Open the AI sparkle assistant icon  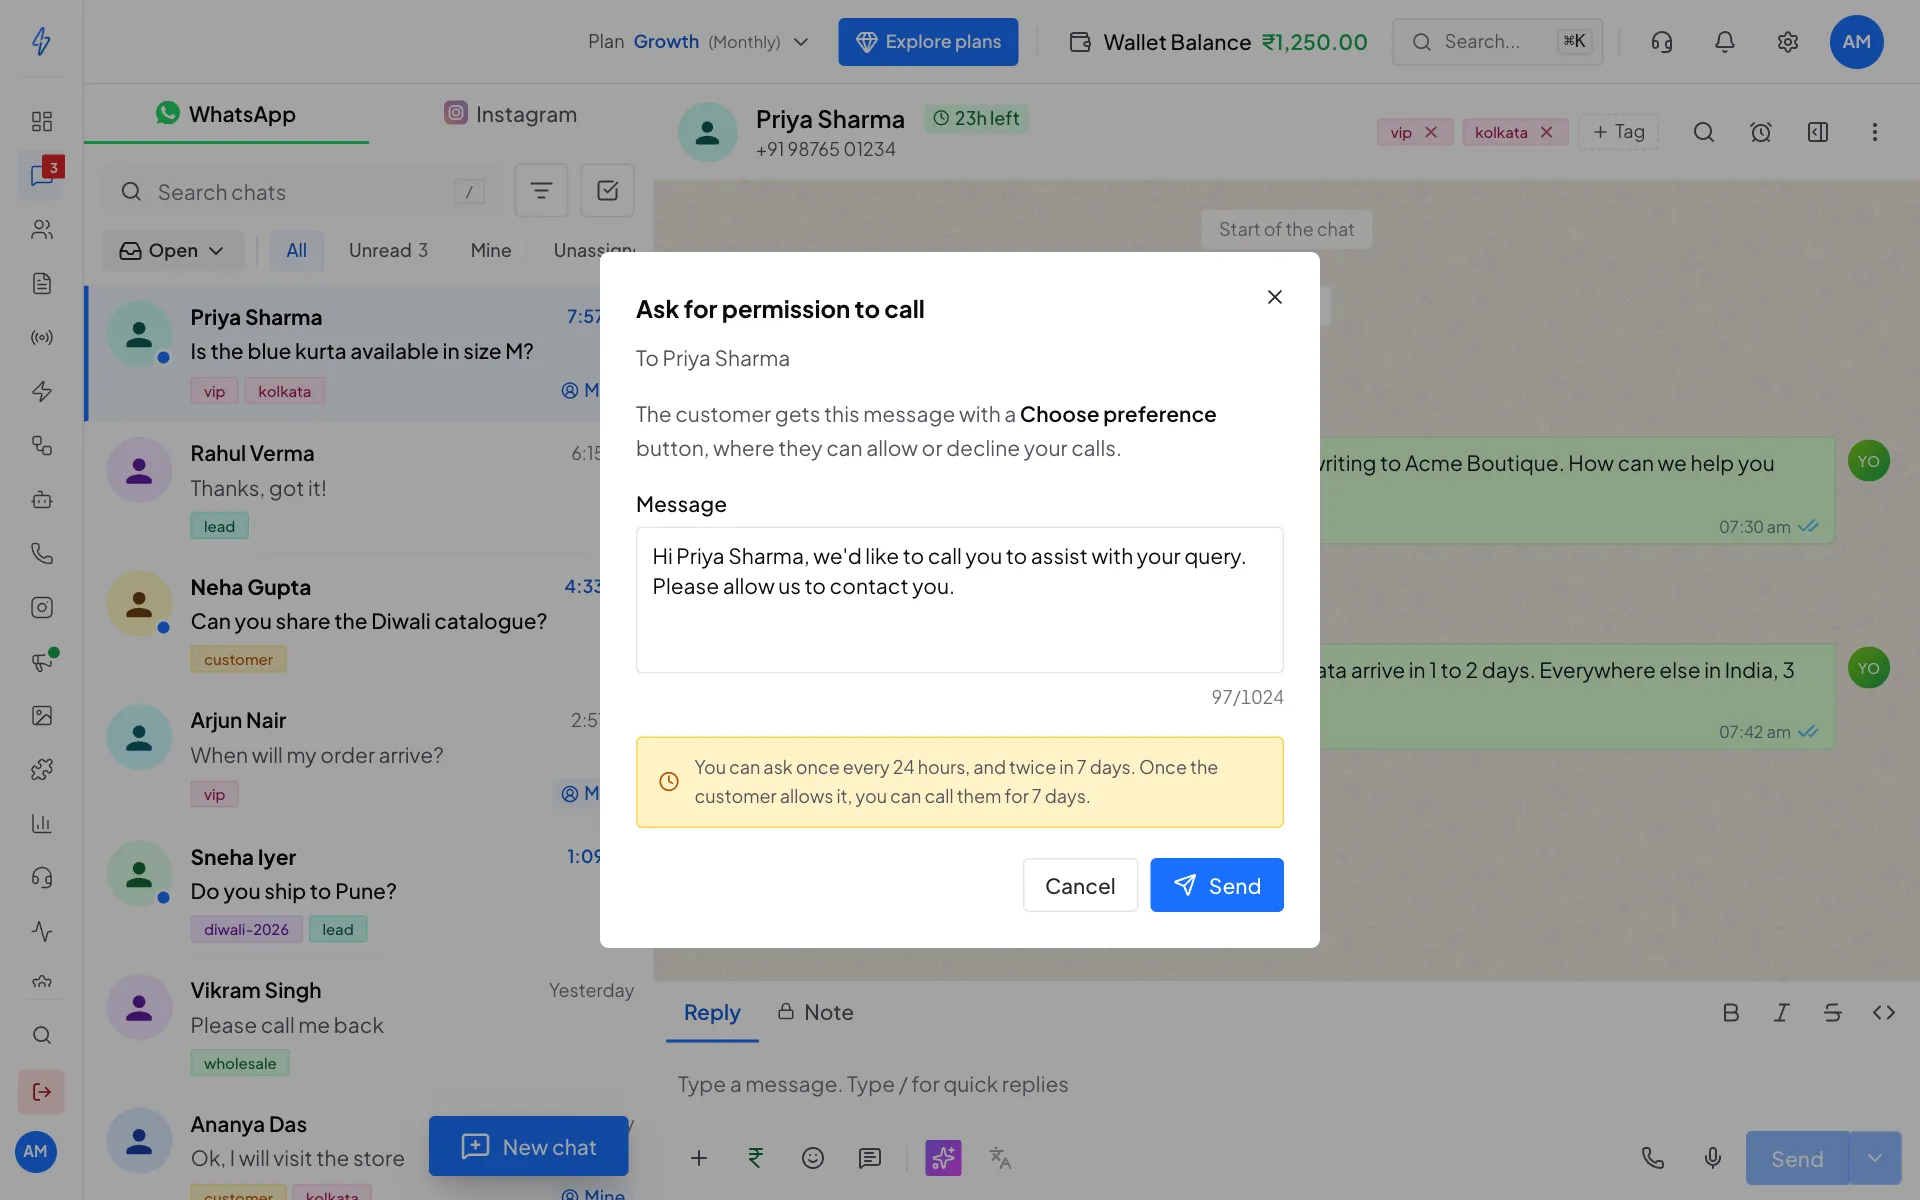pyautogui.click(x=943, y=1158)
